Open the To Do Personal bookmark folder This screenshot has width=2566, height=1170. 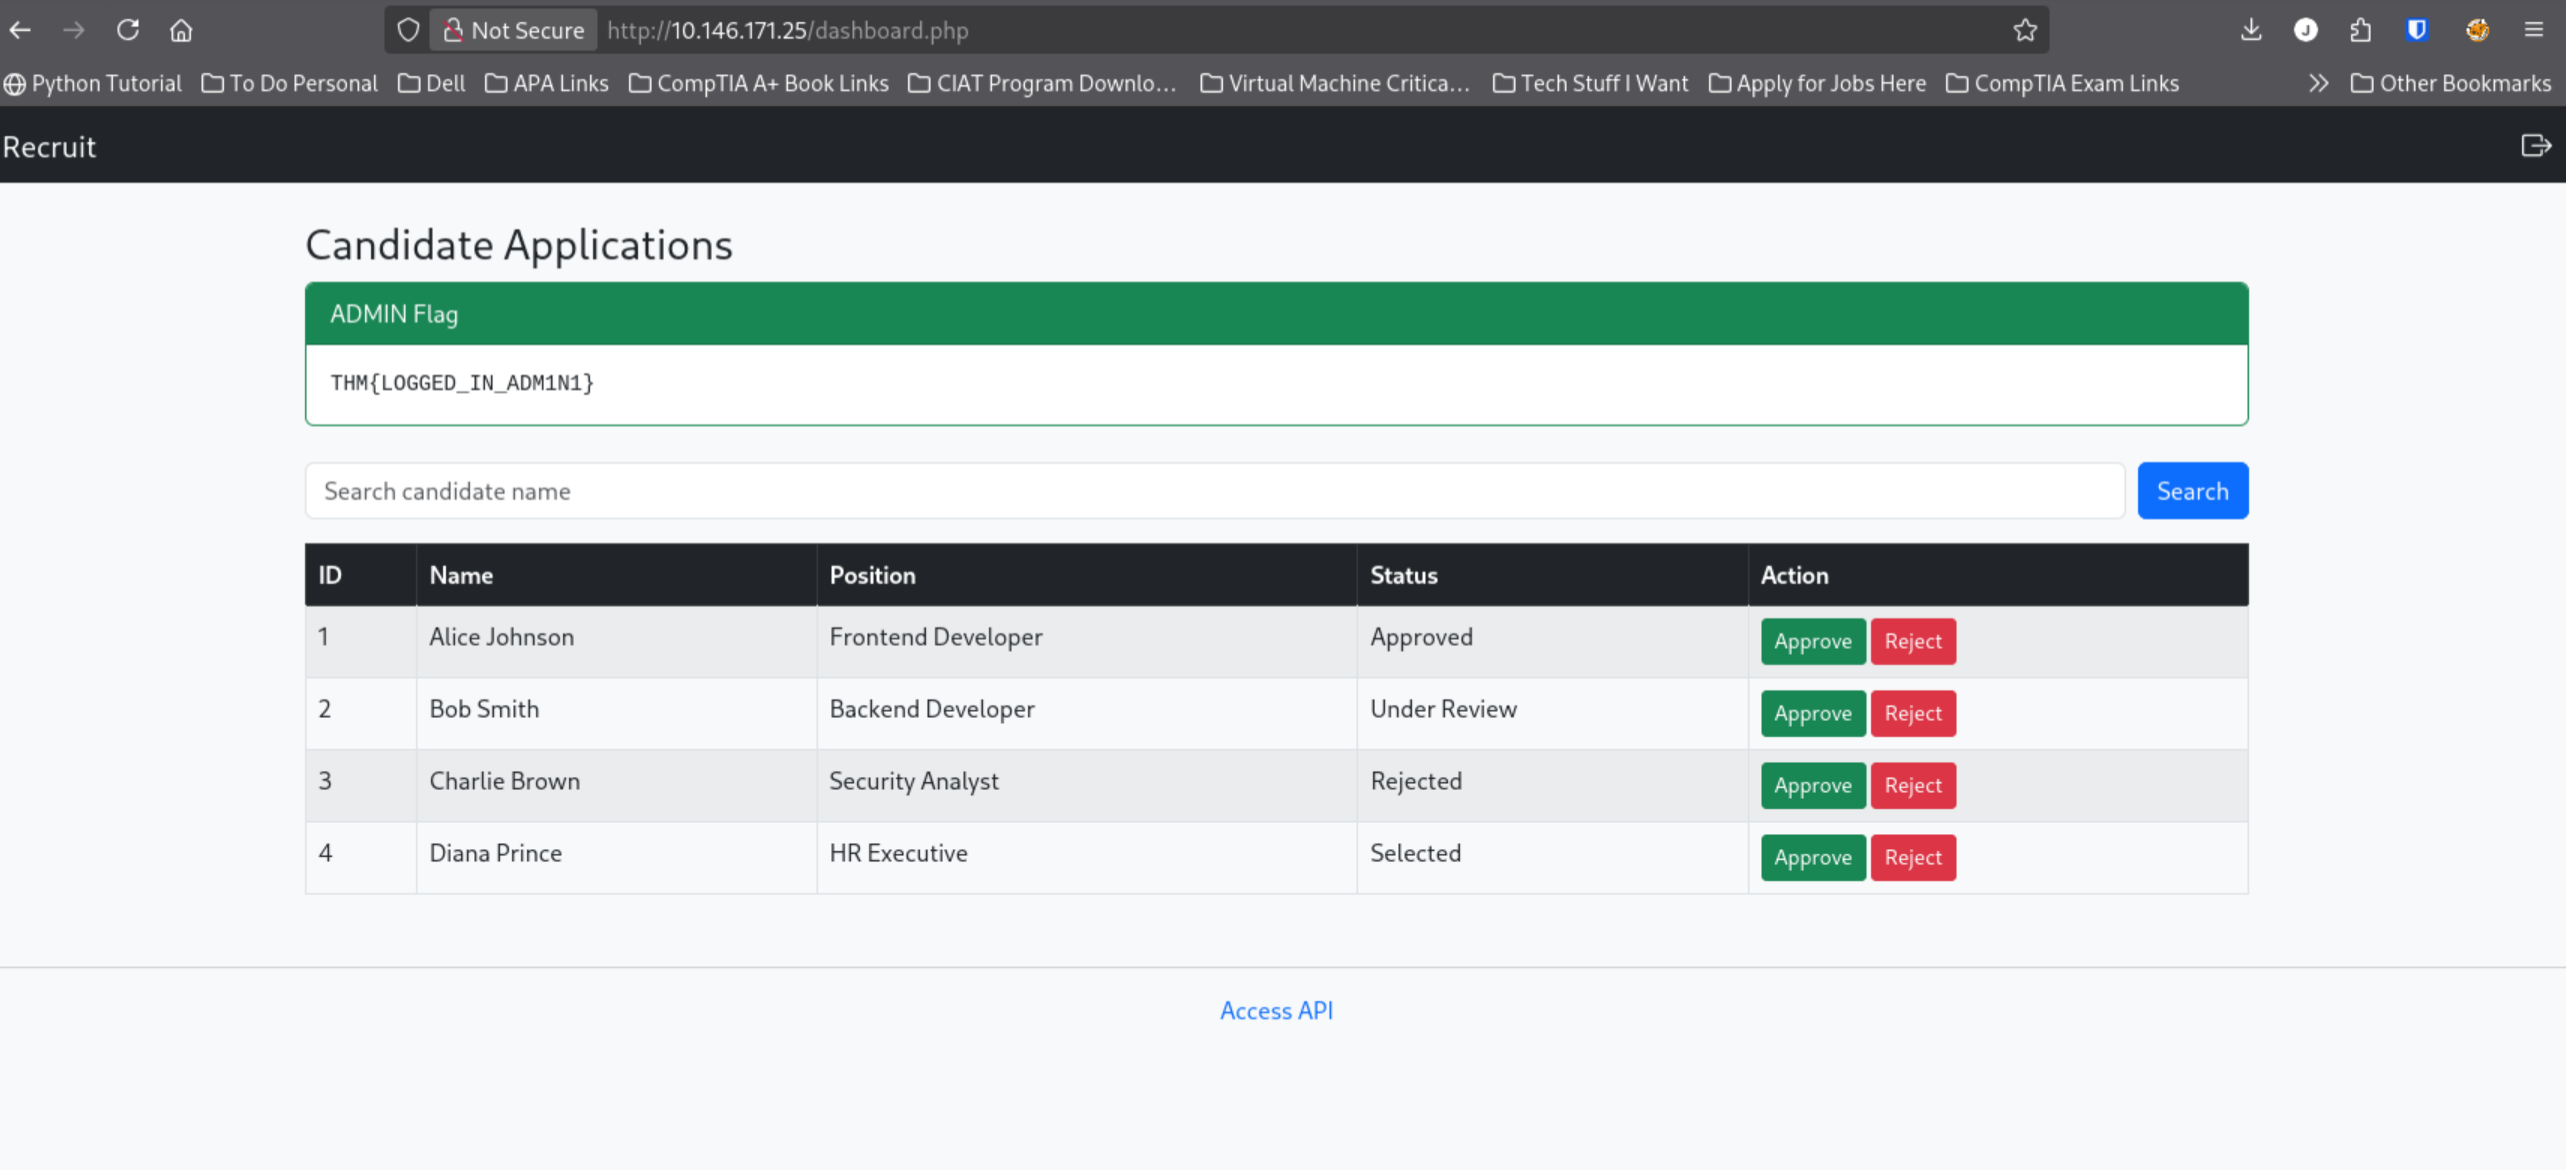coord(289,83)
